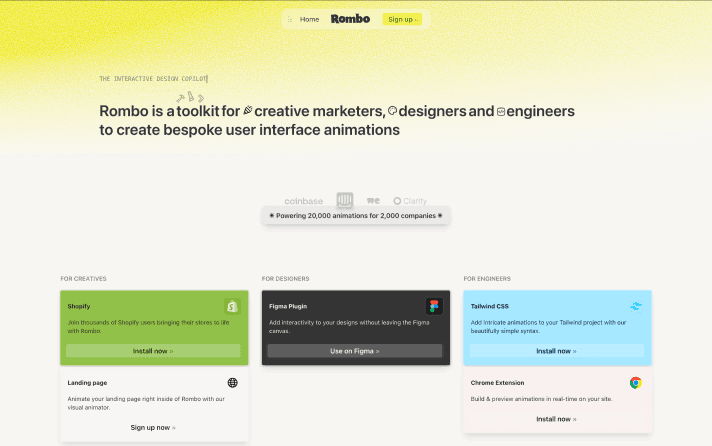The width and height of the screenshot is (712, 446).
Task: Click Install now on Chrome Extension card
Action: pyautogui.click(x=557, y=419)
